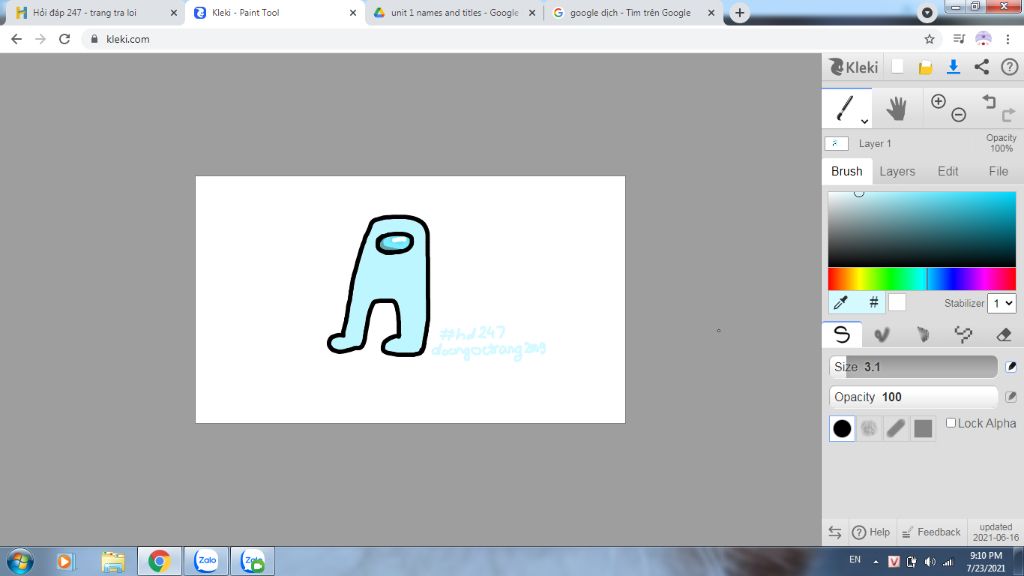The height and width of the screenshot is (576, 1024).
Task: Click the kleki.com address bar
Action: click(x=503, y=39)
